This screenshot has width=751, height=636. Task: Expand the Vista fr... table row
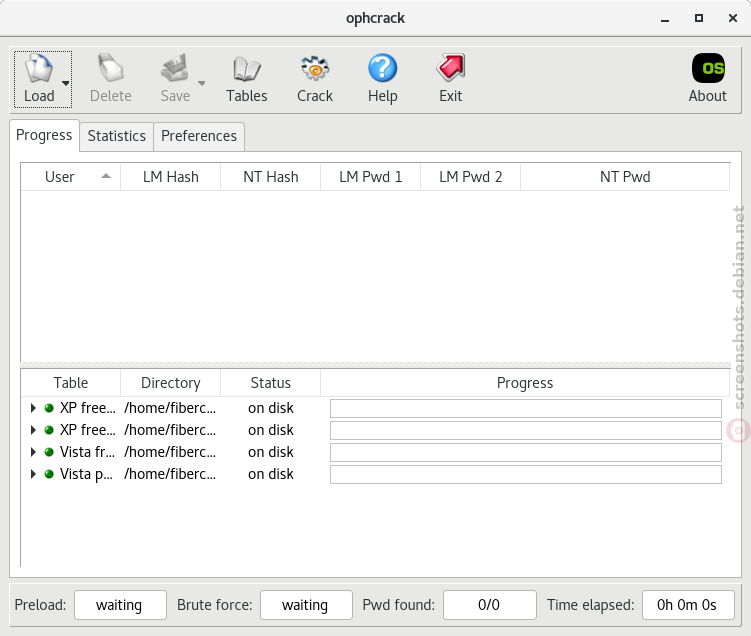click(33, 452)
